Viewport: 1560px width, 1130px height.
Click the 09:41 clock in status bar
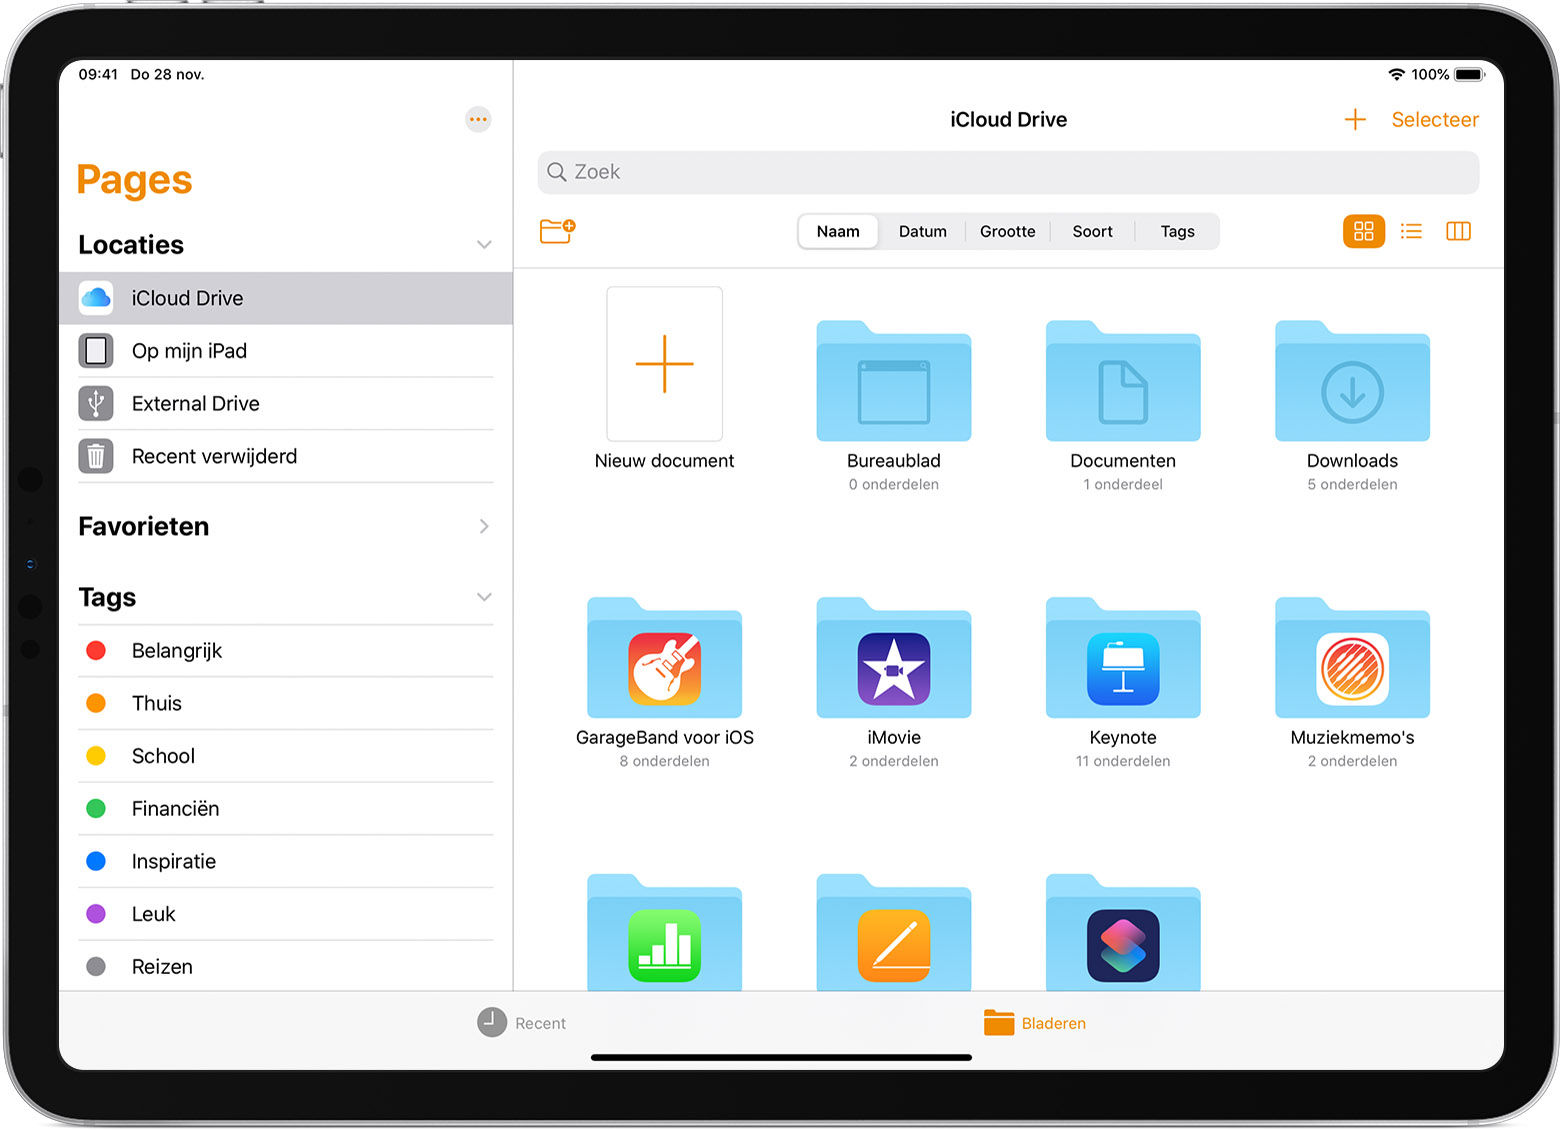[x=98, y=75]
